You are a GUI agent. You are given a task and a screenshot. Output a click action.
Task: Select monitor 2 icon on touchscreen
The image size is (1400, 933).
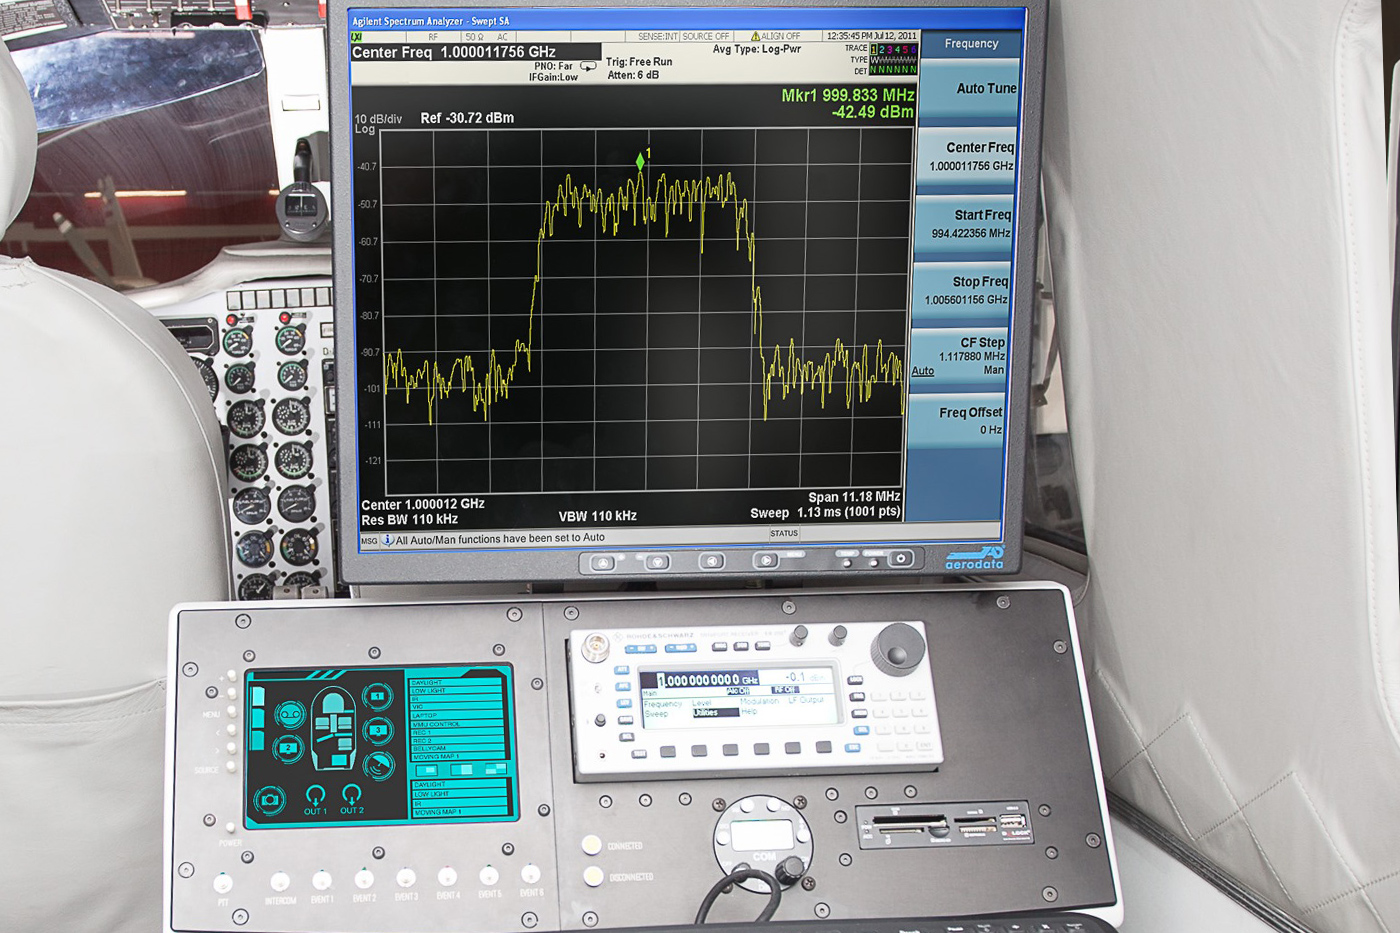click(288, 748)
